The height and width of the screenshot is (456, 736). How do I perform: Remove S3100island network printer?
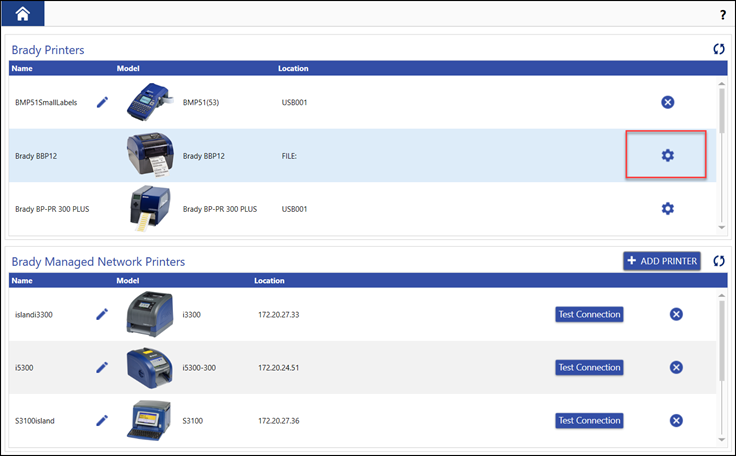pyautogui.click(x=676, y=420)
